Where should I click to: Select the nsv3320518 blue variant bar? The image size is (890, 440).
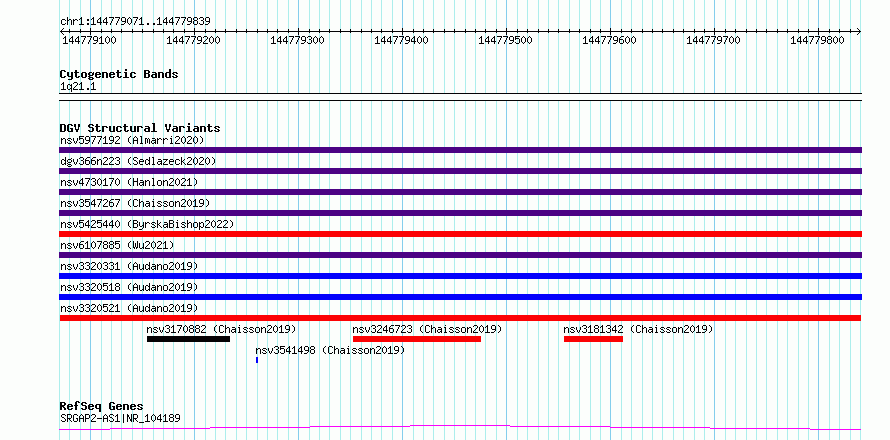pyautogui.click(x=460, y=297)
